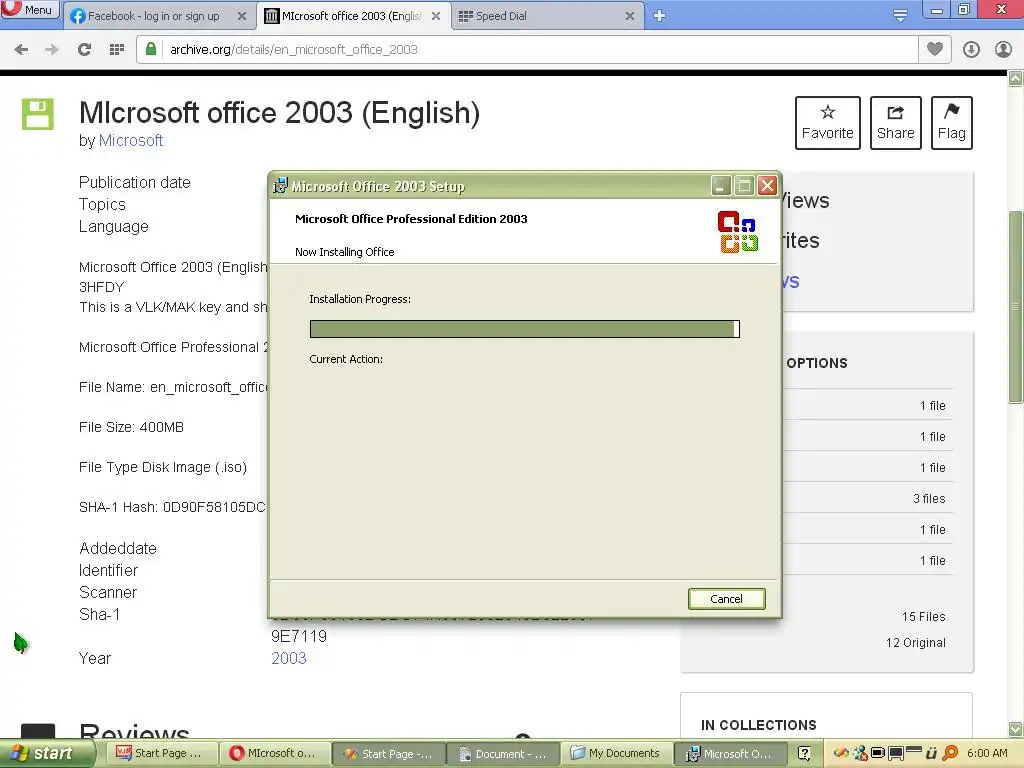Open the Opera tab list menu icon

pos(900,16)
